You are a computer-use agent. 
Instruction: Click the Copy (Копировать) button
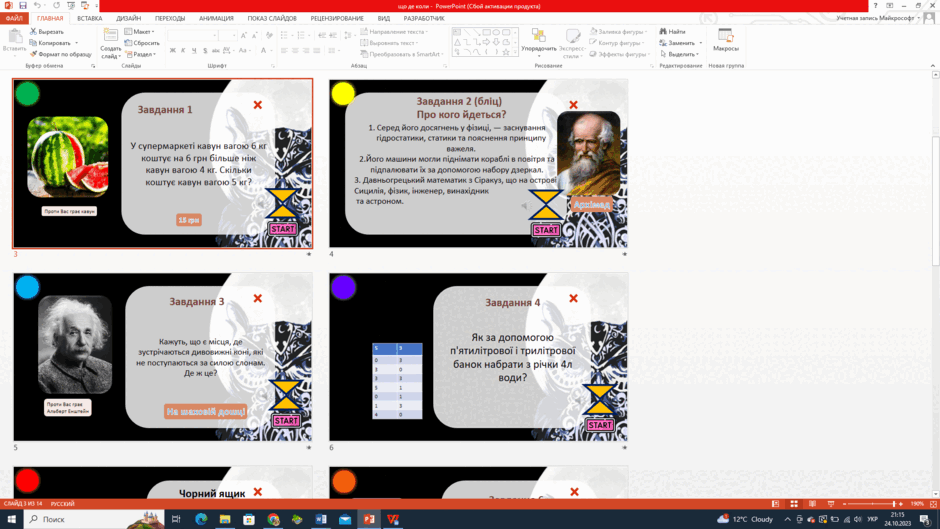(x=50, y=43)
